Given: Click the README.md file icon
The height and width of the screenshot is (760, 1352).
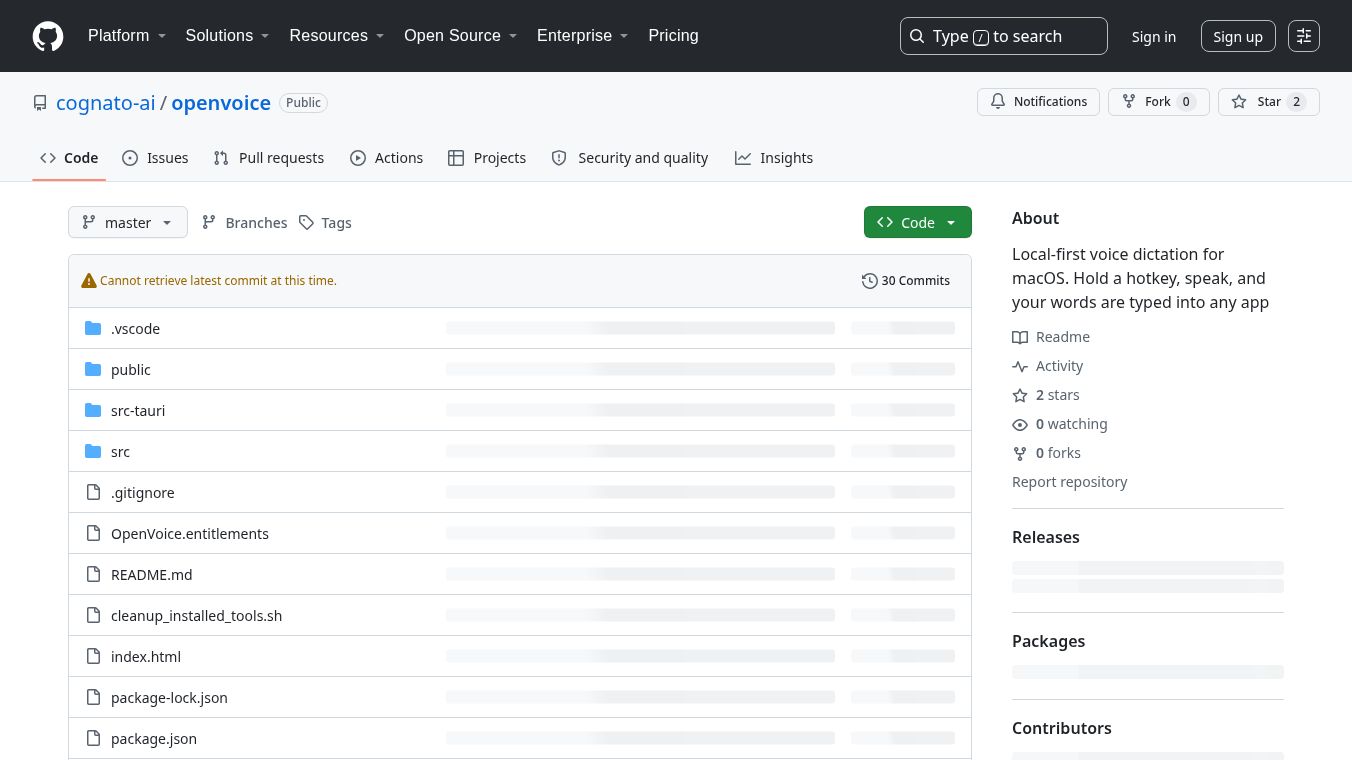Looking at the screenshot, I should pos(93,574).
